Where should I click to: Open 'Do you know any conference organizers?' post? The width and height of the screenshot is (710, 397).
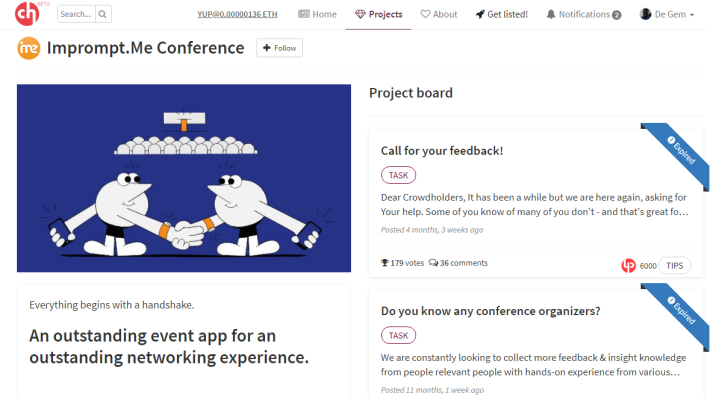(x=490, y=311)
